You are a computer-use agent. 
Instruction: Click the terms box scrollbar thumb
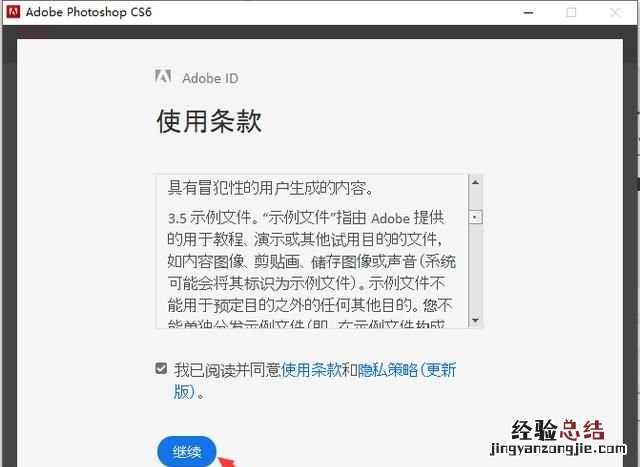point(475,217)
